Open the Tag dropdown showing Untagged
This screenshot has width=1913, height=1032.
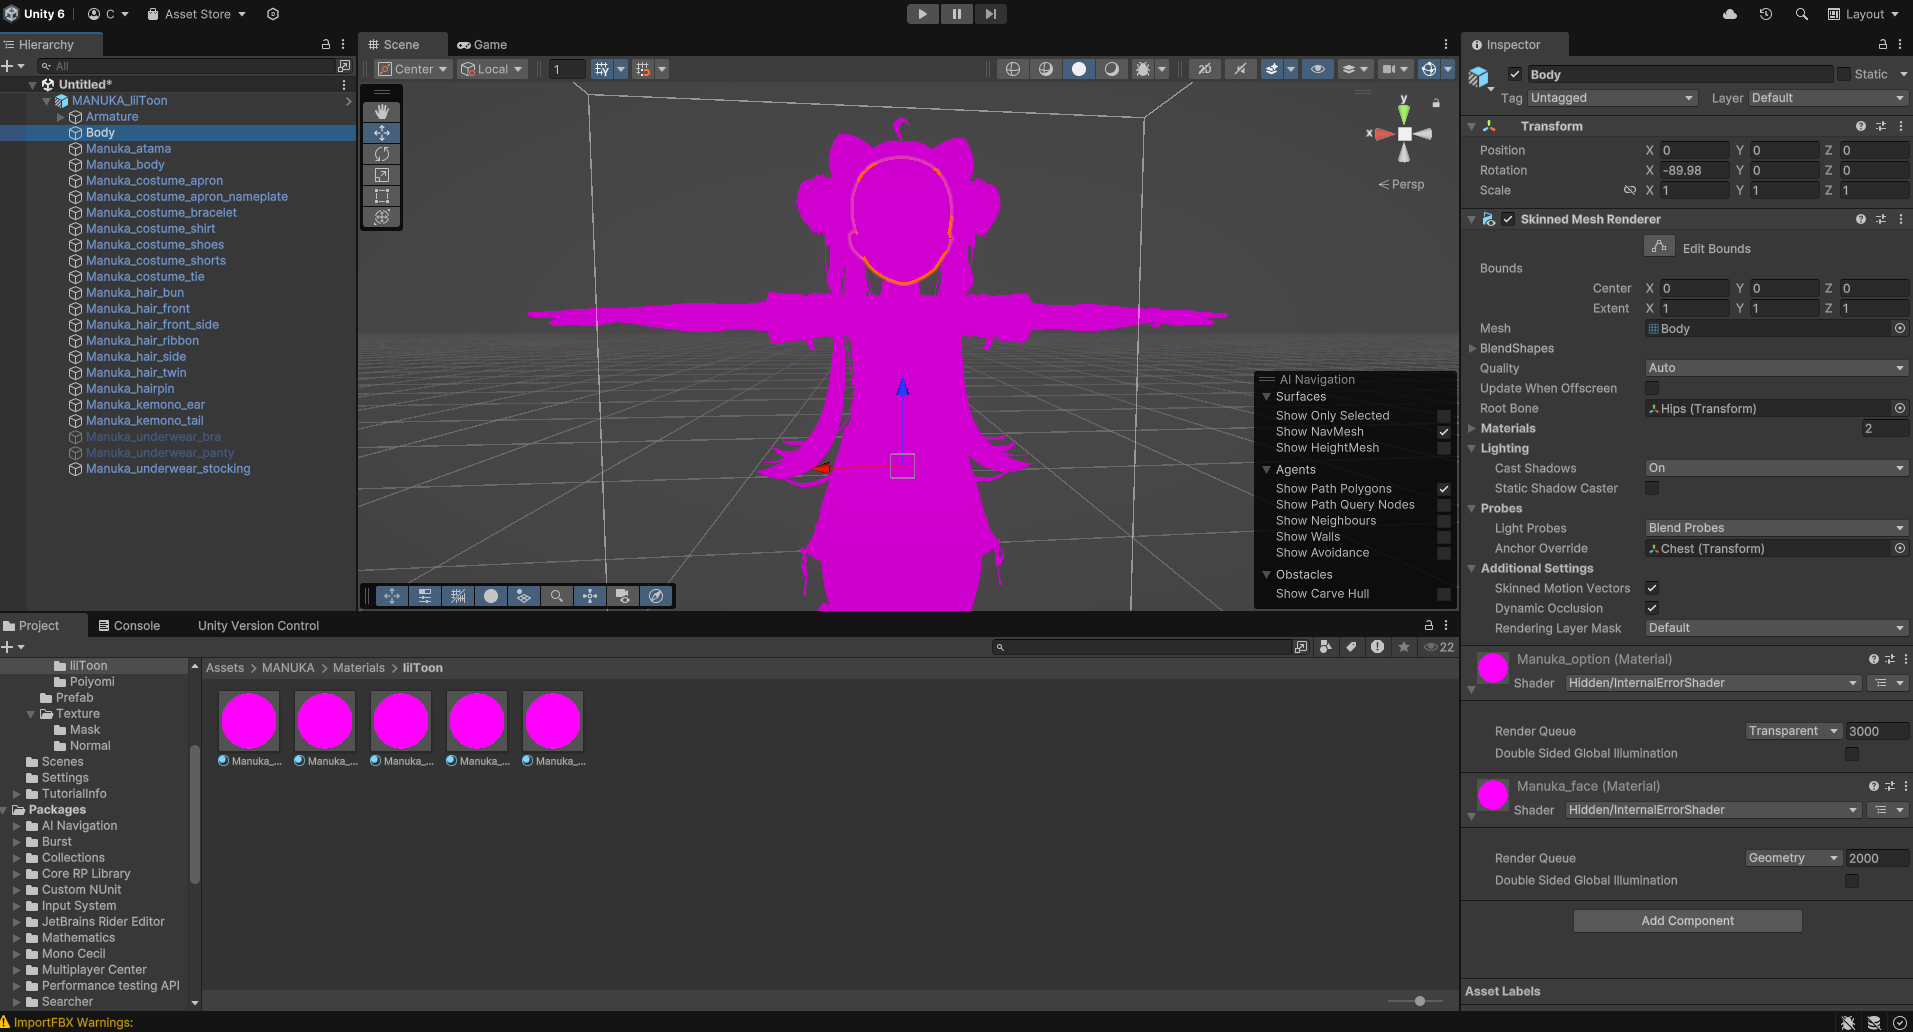click(x=1612, y=98)
